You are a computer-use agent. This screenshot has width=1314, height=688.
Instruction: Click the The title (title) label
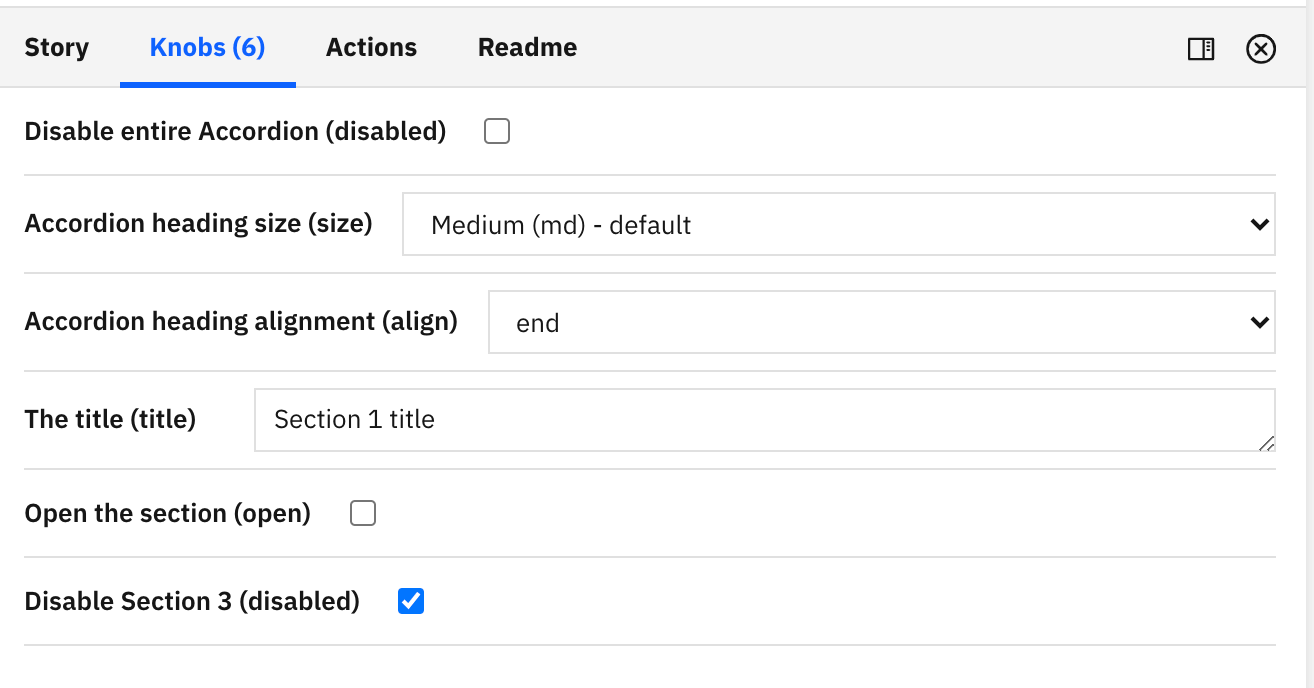(110, 419)
